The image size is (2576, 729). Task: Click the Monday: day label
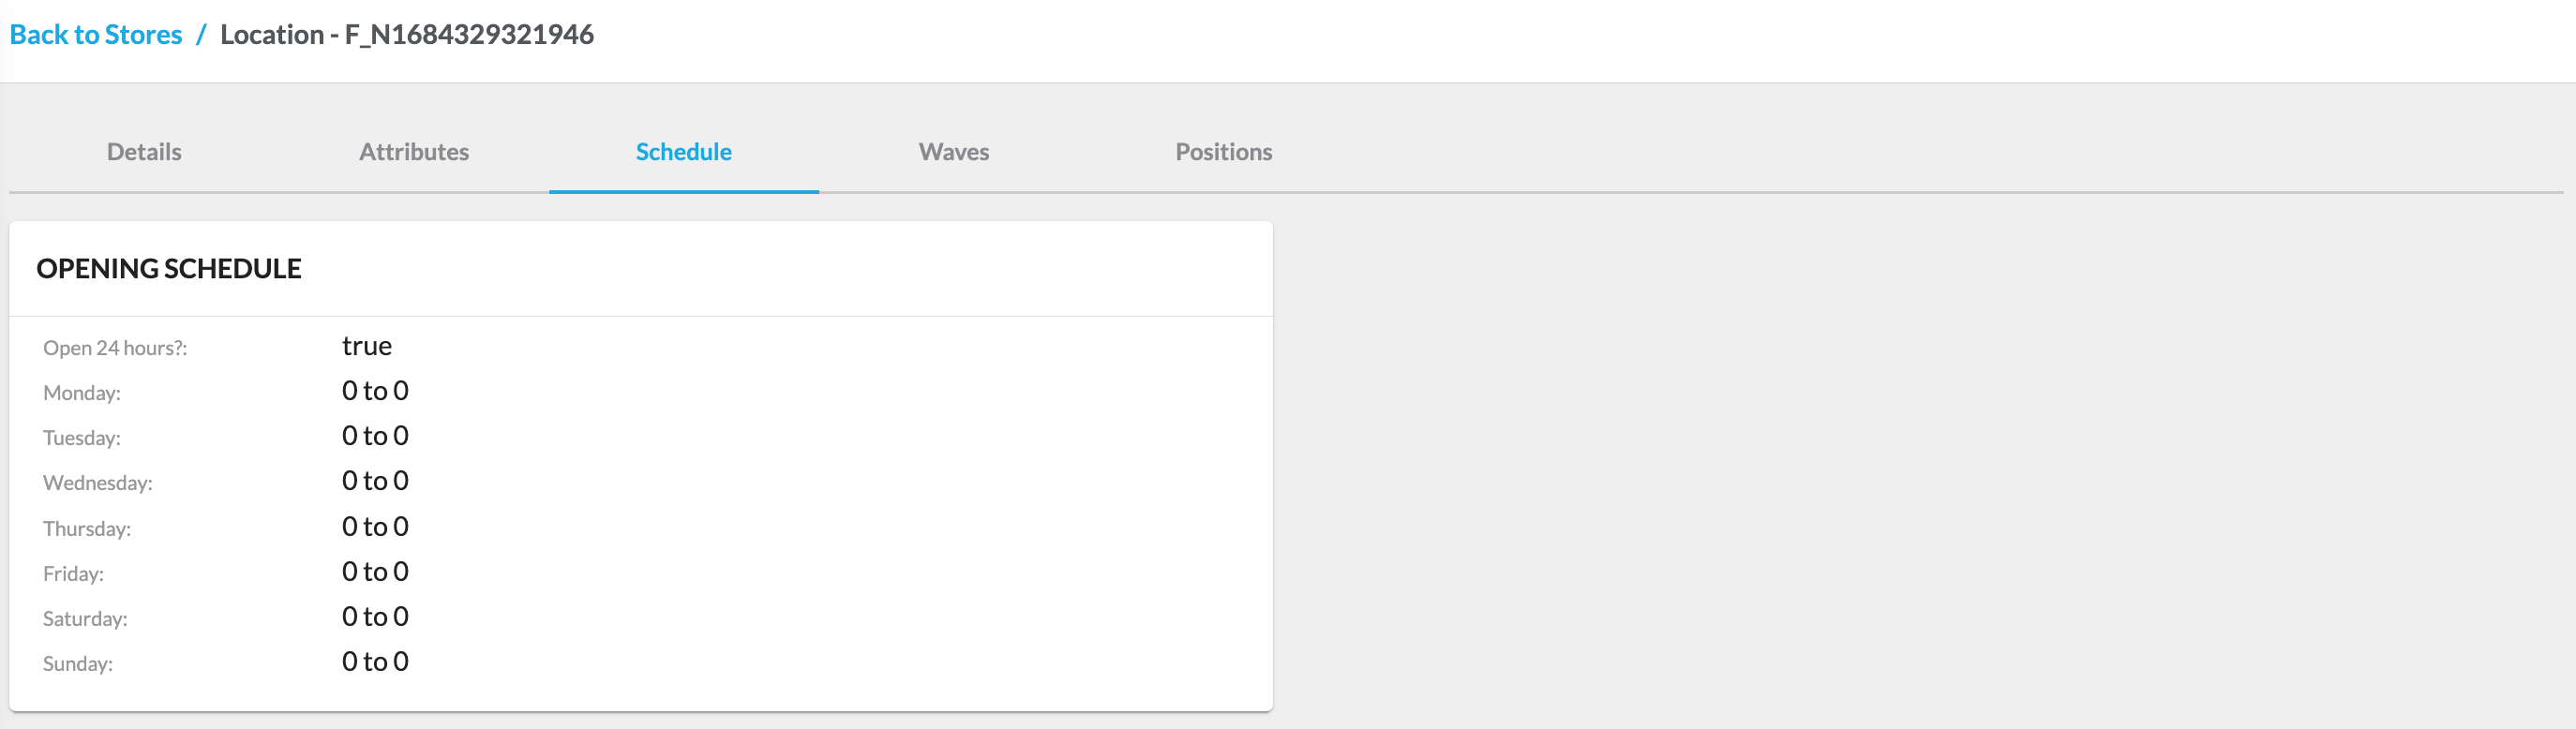(x=80, y=392)
